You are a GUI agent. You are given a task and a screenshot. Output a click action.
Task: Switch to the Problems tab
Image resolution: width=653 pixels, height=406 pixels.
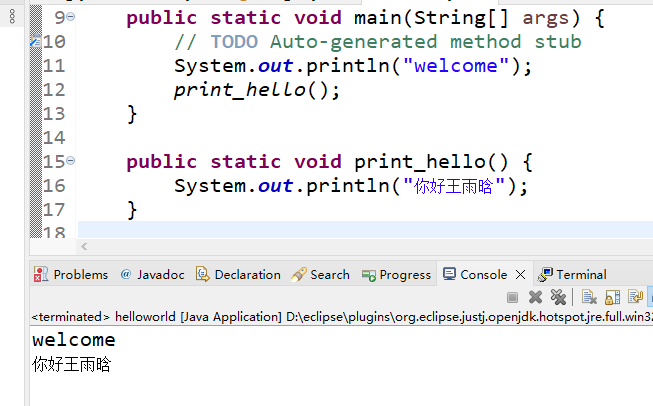point(81,275)
